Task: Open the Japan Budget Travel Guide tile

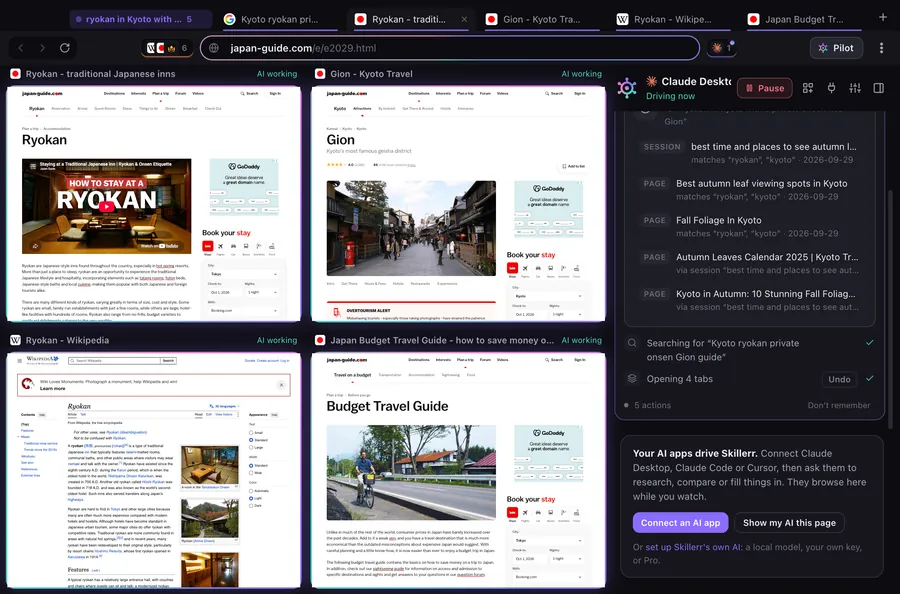Action: [x=458, y=471]
